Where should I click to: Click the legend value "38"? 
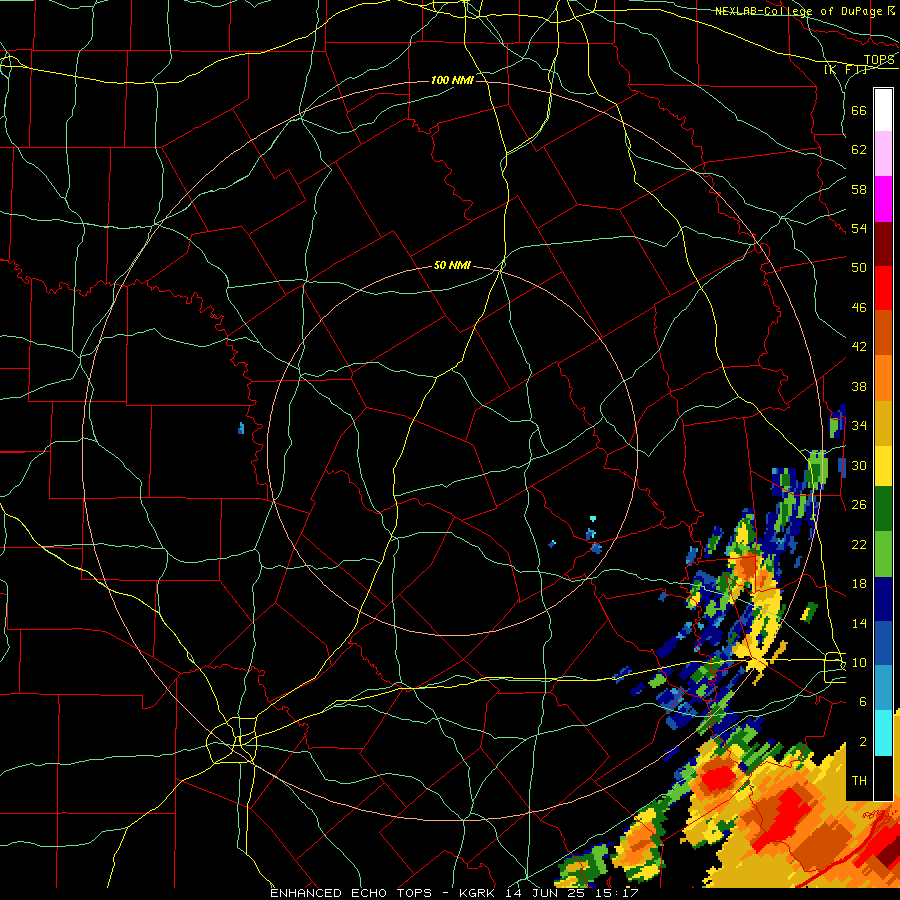click(859, 386)
